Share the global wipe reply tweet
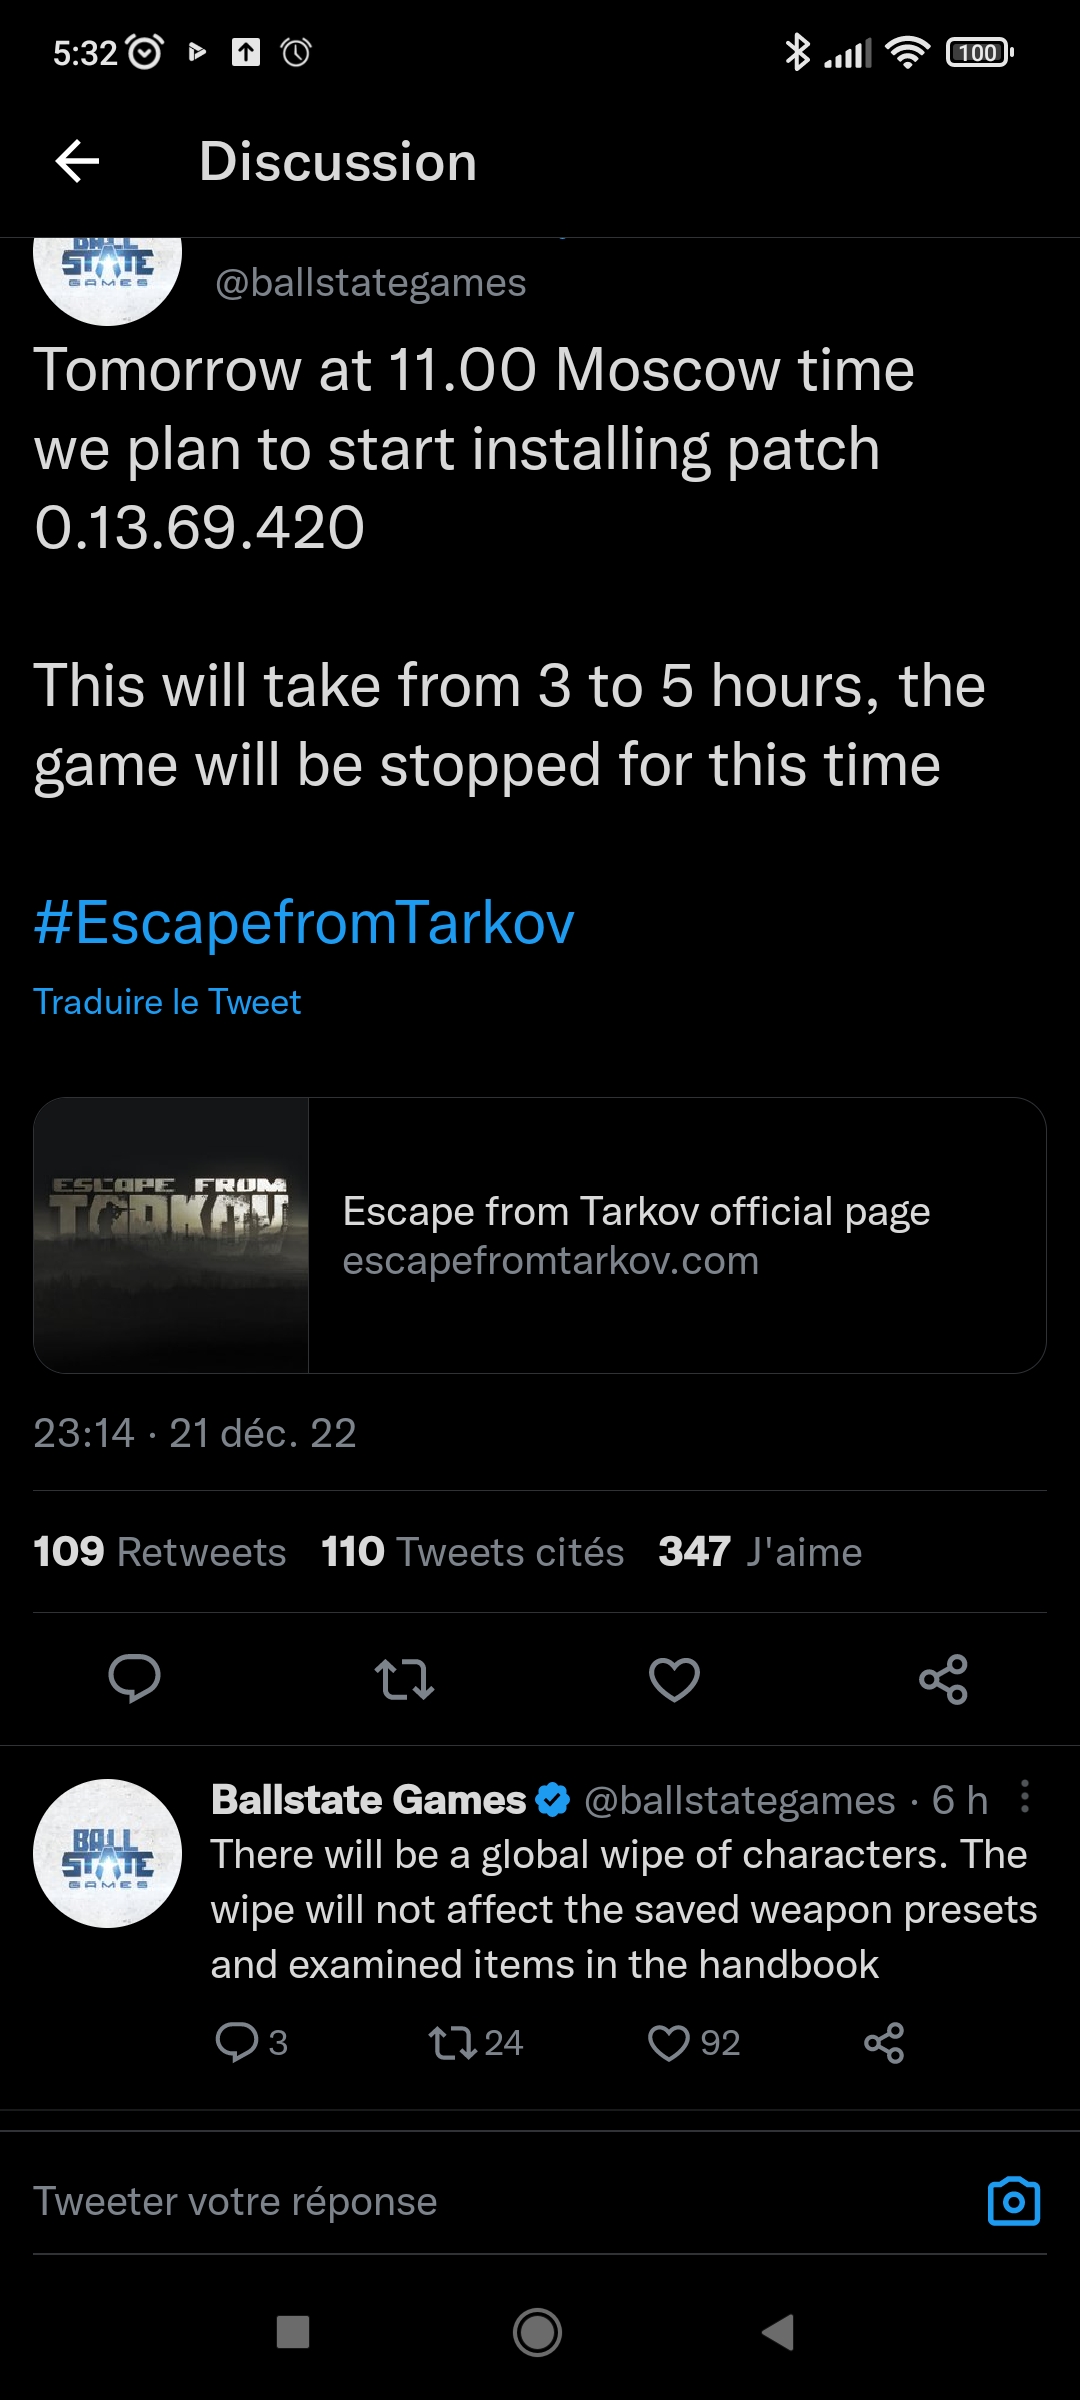This screenshot has width=1080, height=2400. [x=884, y=2042]
